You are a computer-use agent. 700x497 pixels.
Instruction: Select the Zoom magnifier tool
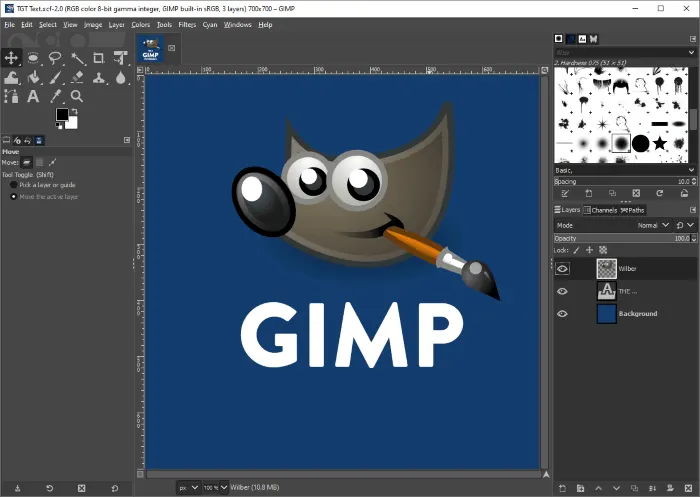[x=77, y=96]
